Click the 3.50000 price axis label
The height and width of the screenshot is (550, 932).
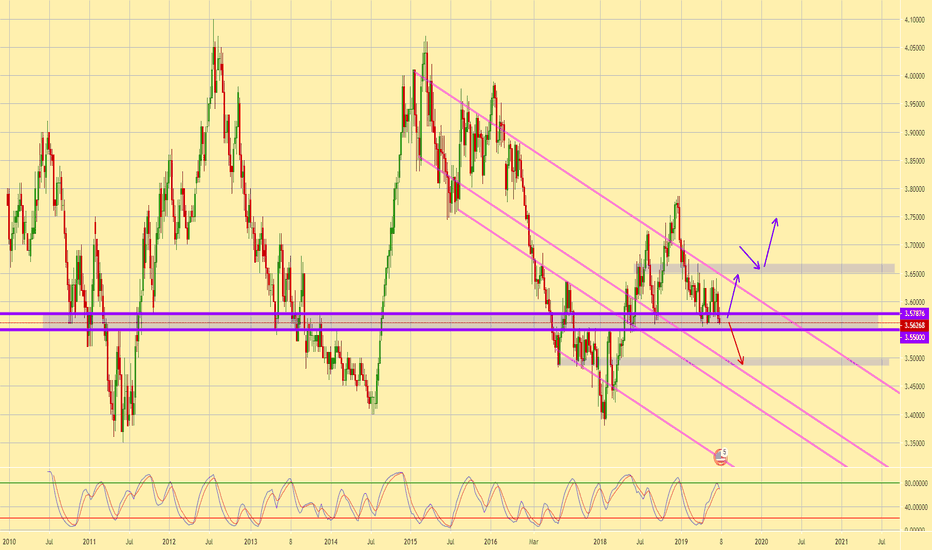tap(914, 359)
